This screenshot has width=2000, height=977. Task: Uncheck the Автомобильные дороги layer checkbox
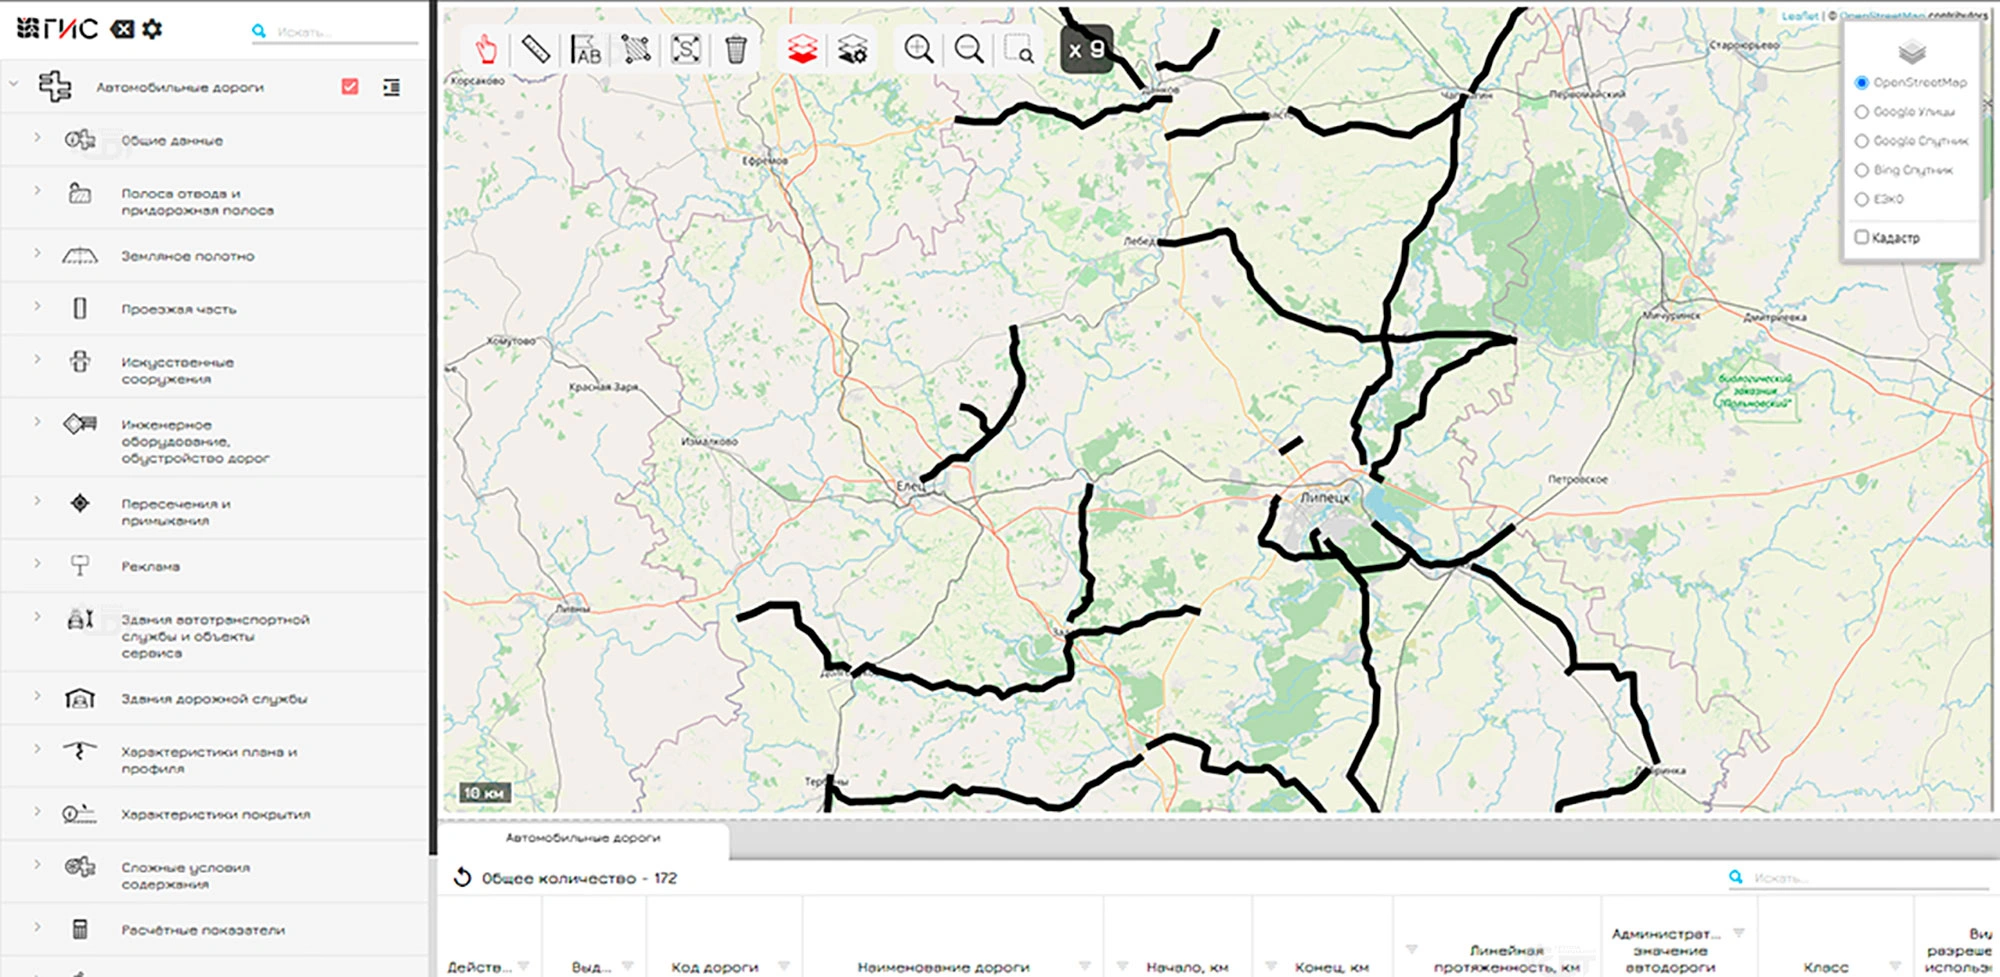350,87
